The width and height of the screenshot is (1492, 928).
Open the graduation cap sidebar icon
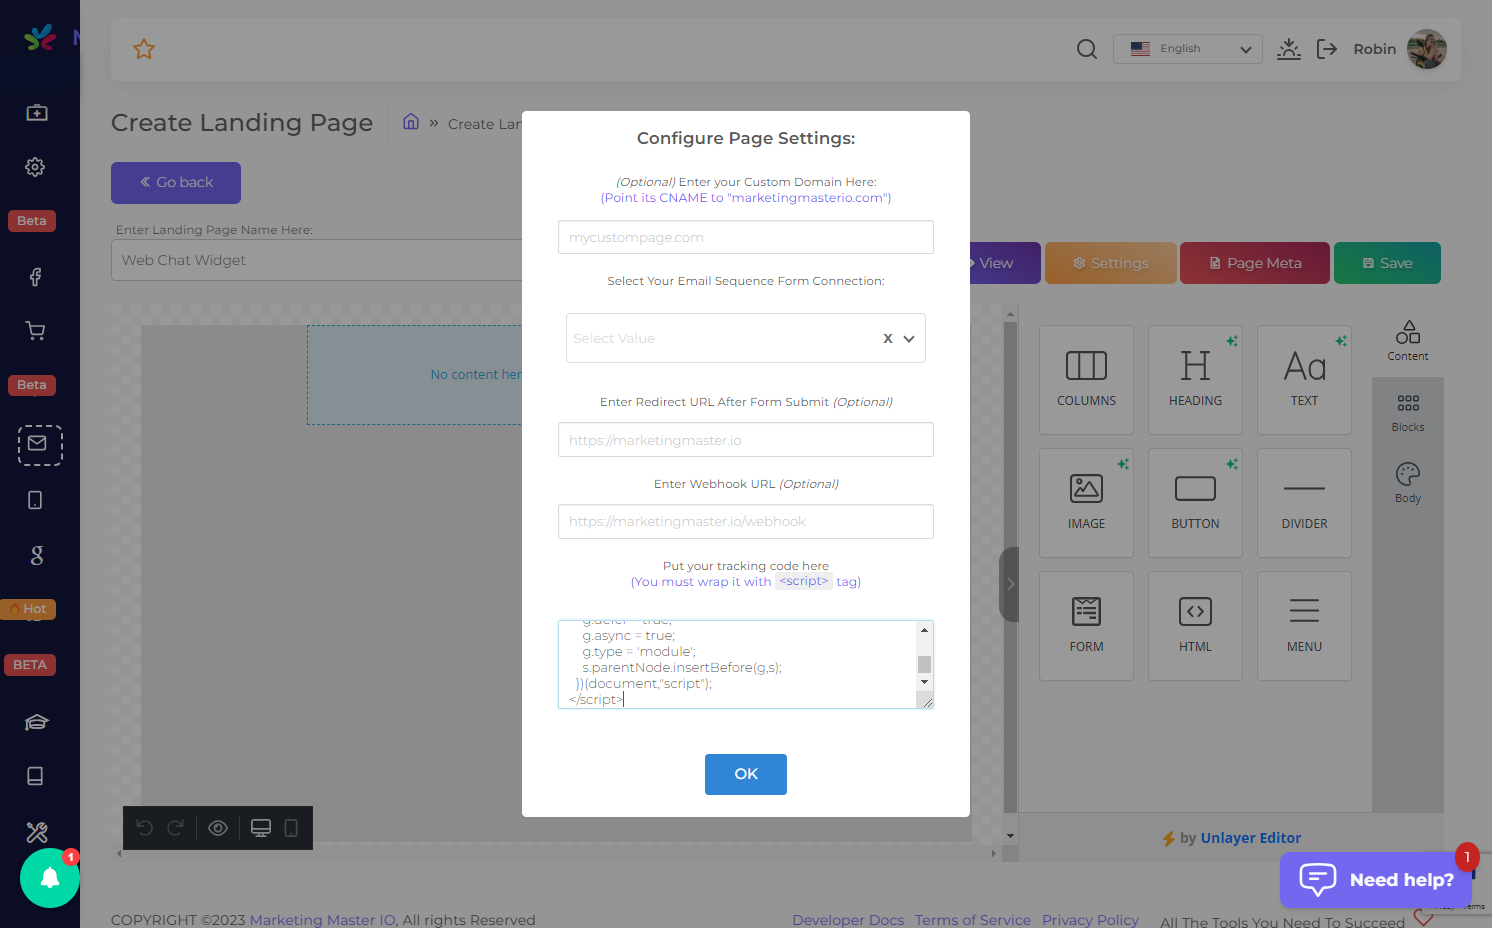tap(37, 722)
